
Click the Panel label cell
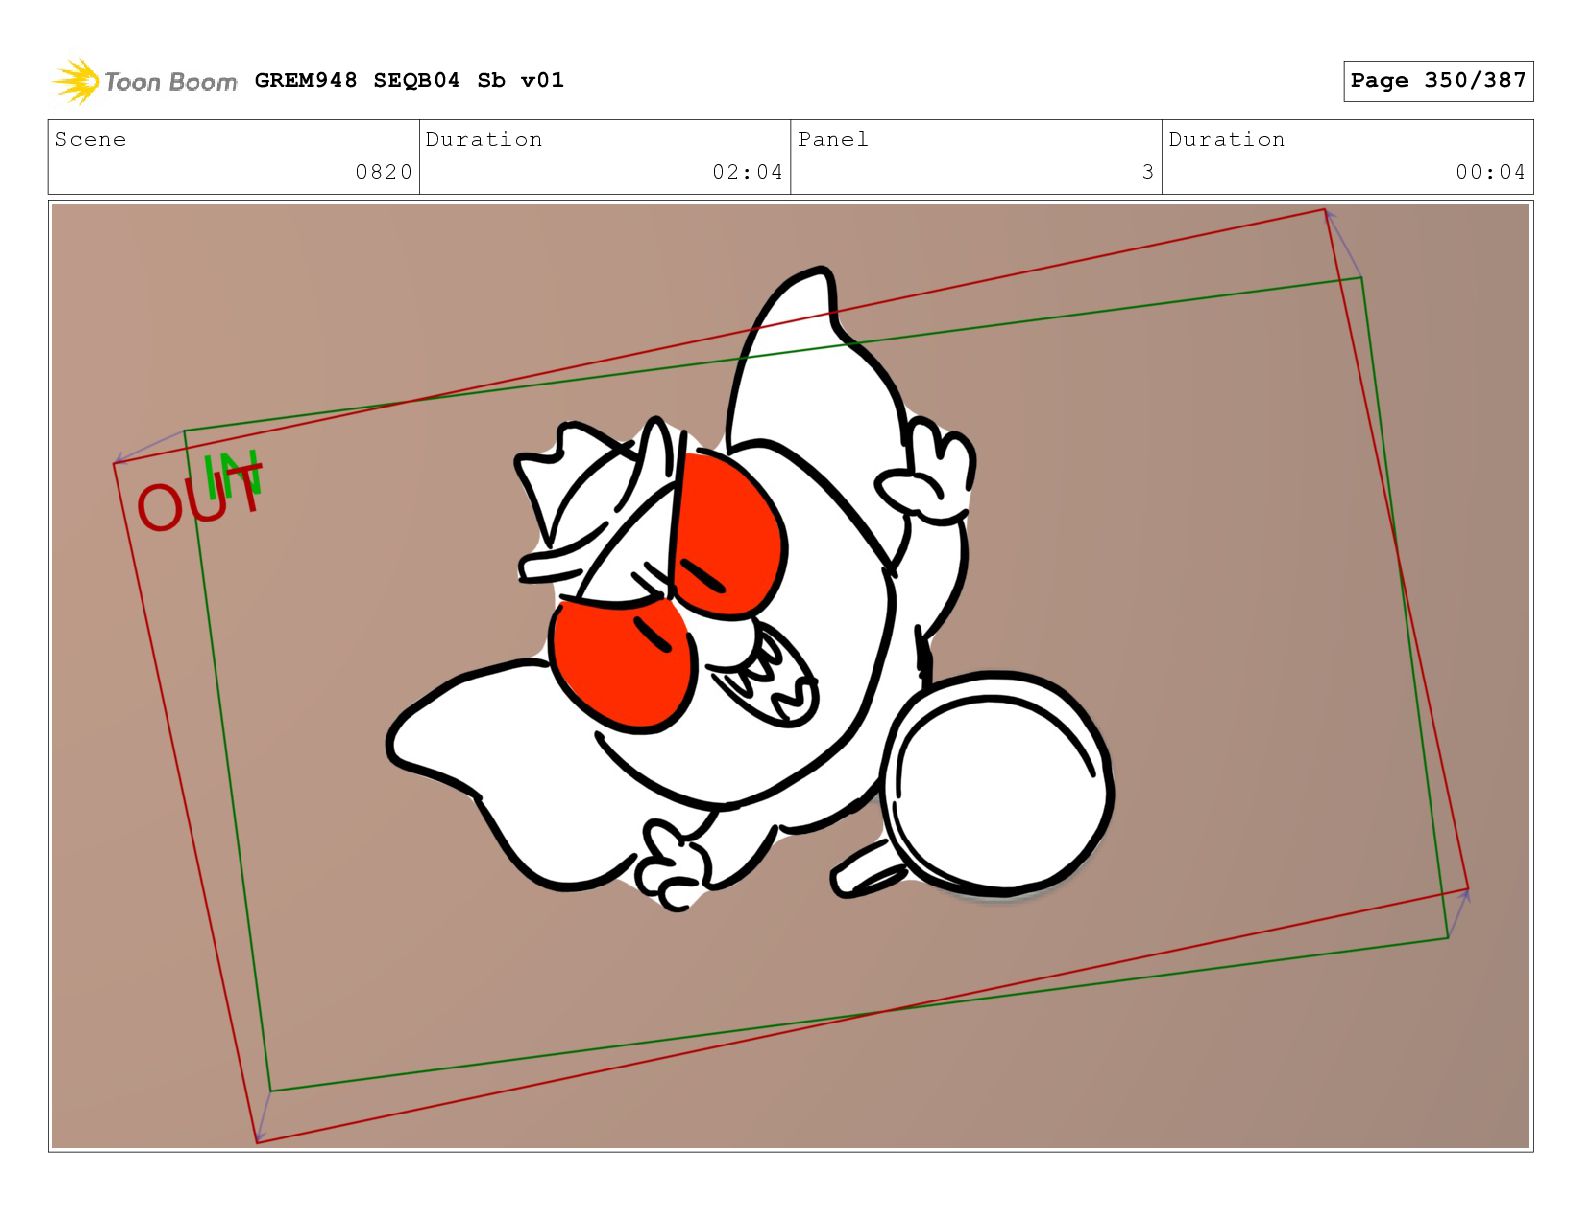click(976, 157)
